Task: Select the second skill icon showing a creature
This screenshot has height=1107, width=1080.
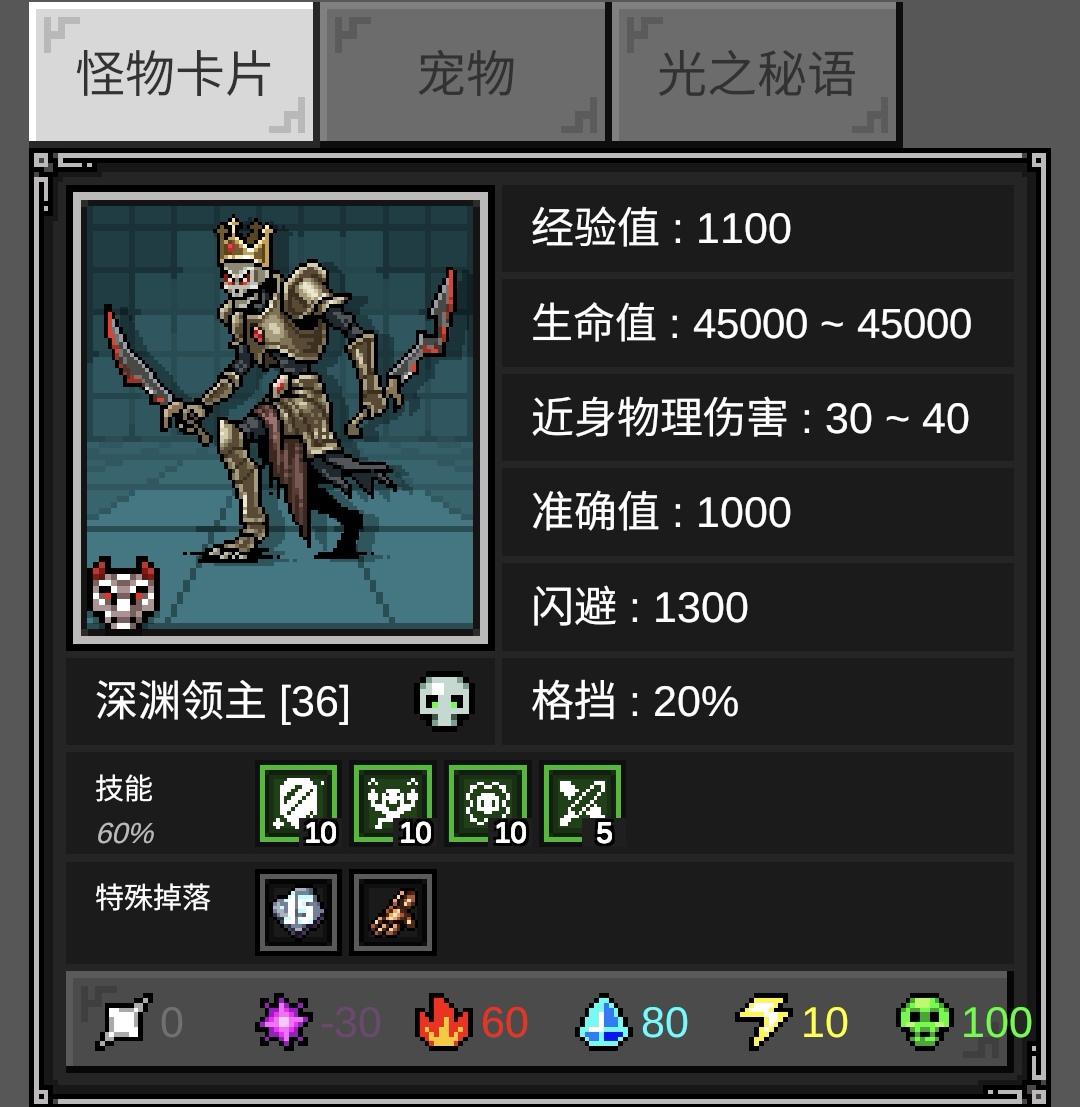Action: pyautogui.click(x=393, y=803)
